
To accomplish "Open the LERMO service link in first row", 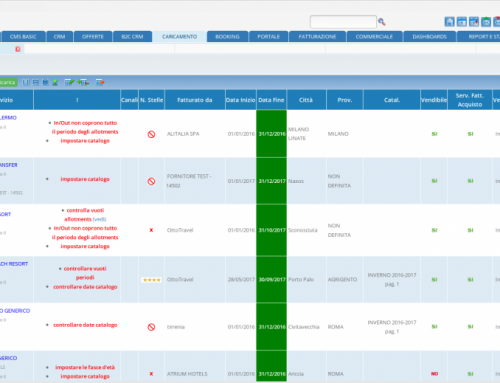I will click(8, 118).
